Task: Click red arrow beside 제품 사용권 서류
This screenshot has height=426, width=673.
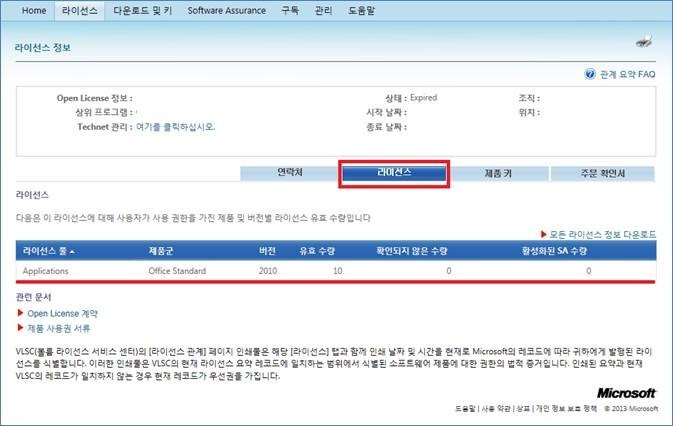Action: pos(20,328)
